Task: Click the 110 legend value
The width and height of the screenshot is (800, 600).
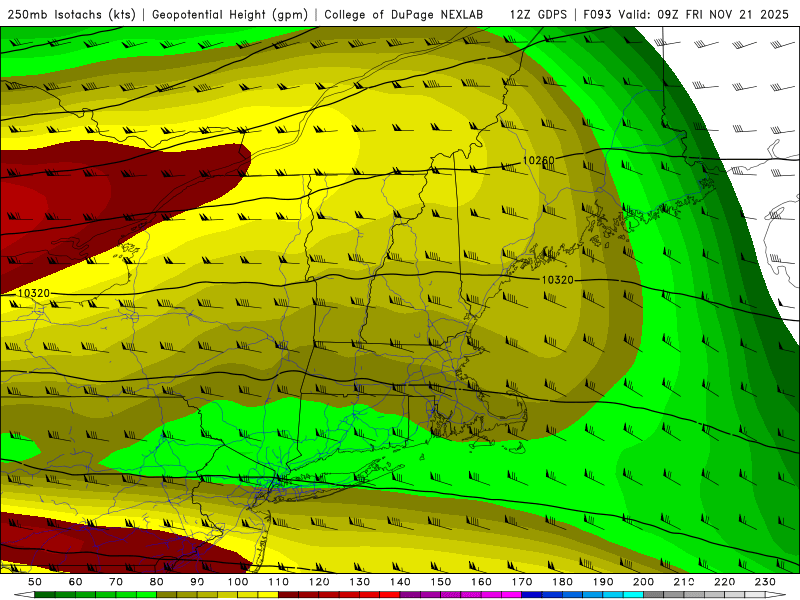Action: [x=279, y=582]
